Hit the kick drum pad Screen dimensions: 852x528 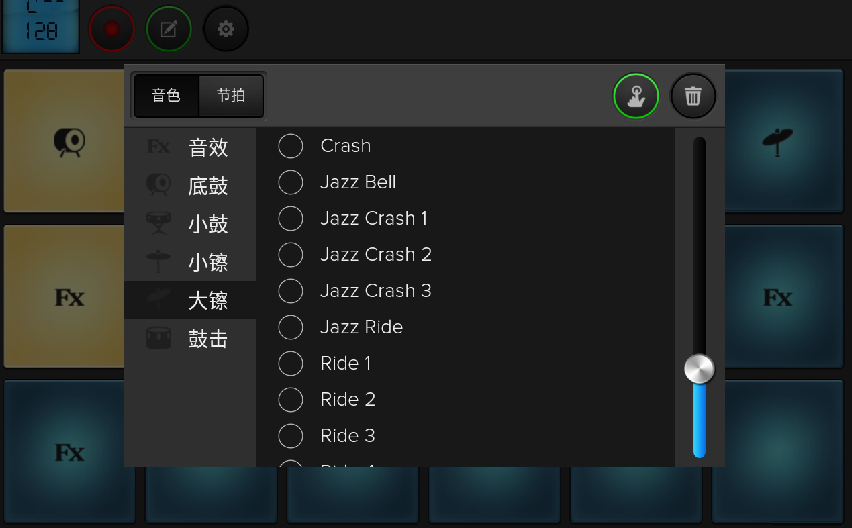tap(68, 141)
